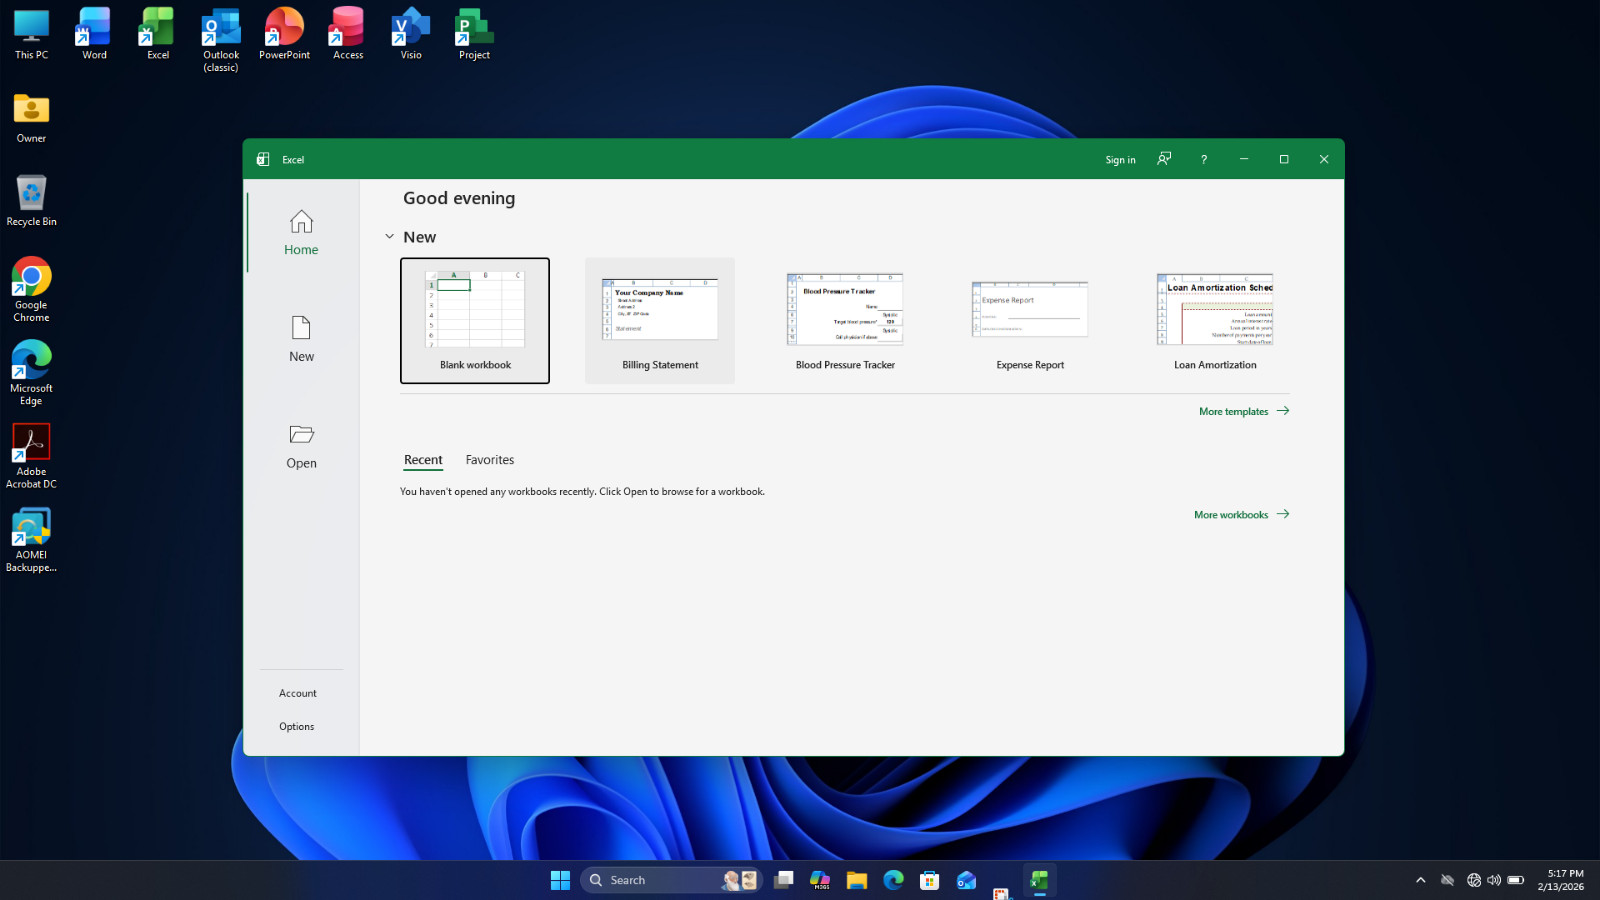Open Microsoft Edge from taskbar

893,880
